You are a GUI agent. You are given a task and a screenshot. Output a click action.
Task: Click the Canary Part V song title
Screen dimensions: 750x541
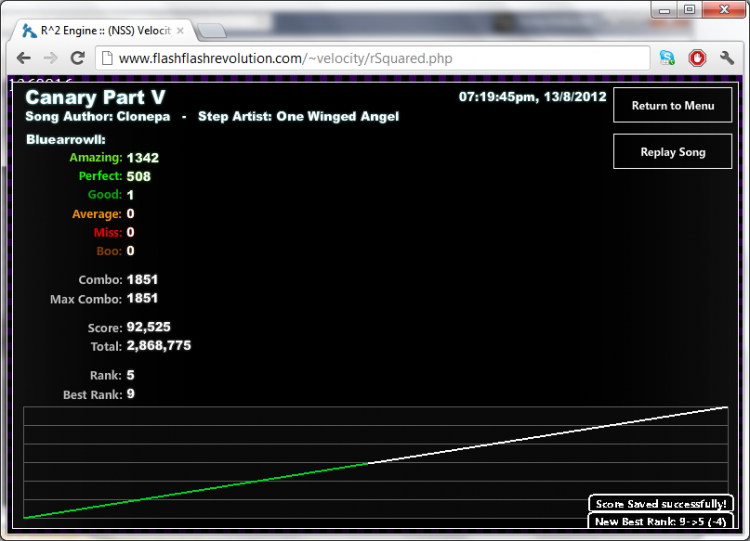(x=95, y=98)
